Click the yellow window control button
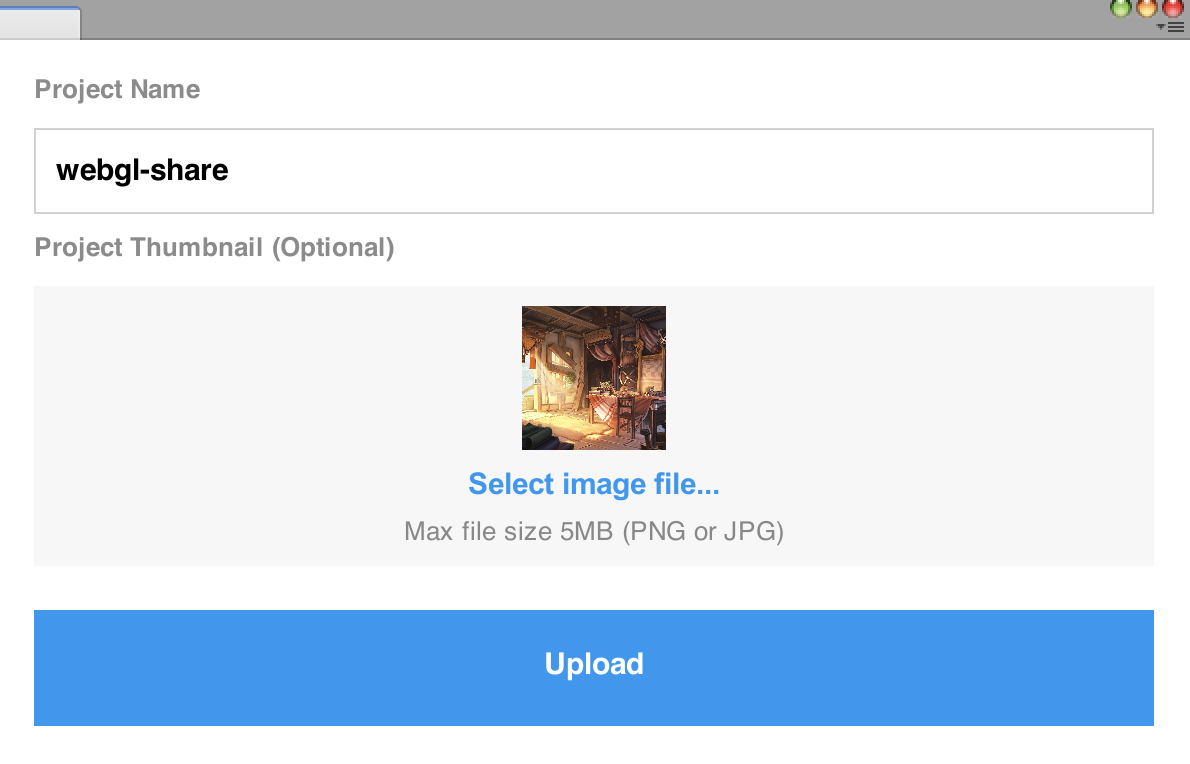 (1147, 7)
